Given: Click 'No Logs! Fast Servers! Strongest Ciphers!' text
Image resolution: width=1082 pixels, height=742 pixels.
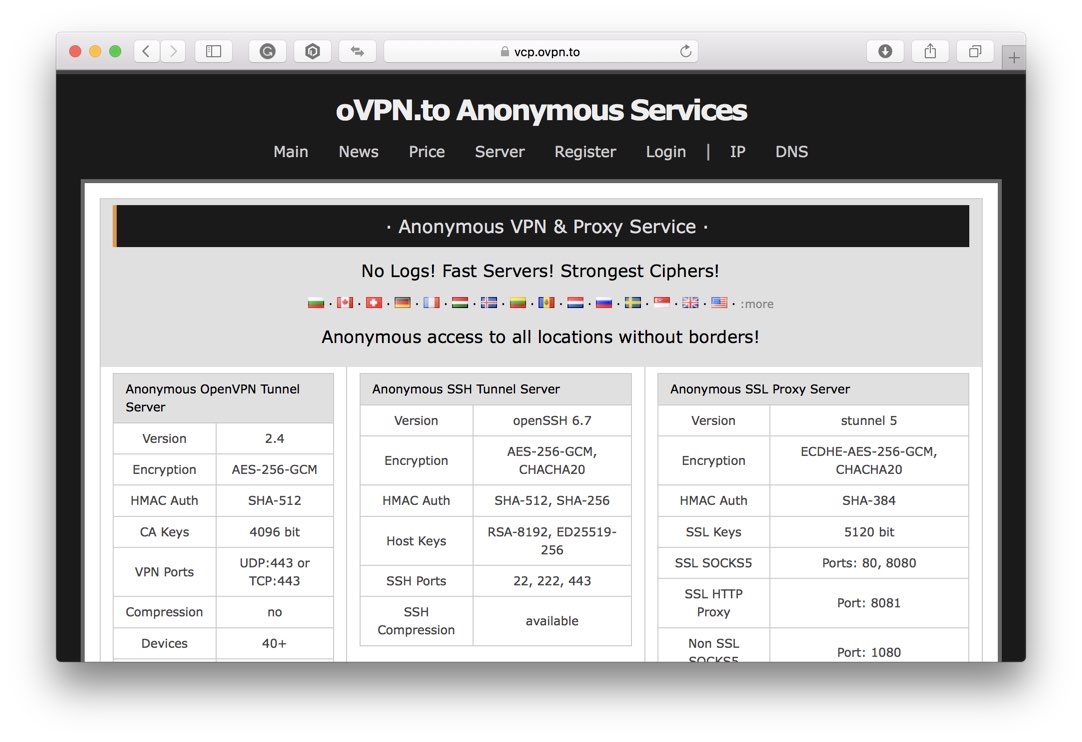Looking at the screenshot, I should 540,271.
